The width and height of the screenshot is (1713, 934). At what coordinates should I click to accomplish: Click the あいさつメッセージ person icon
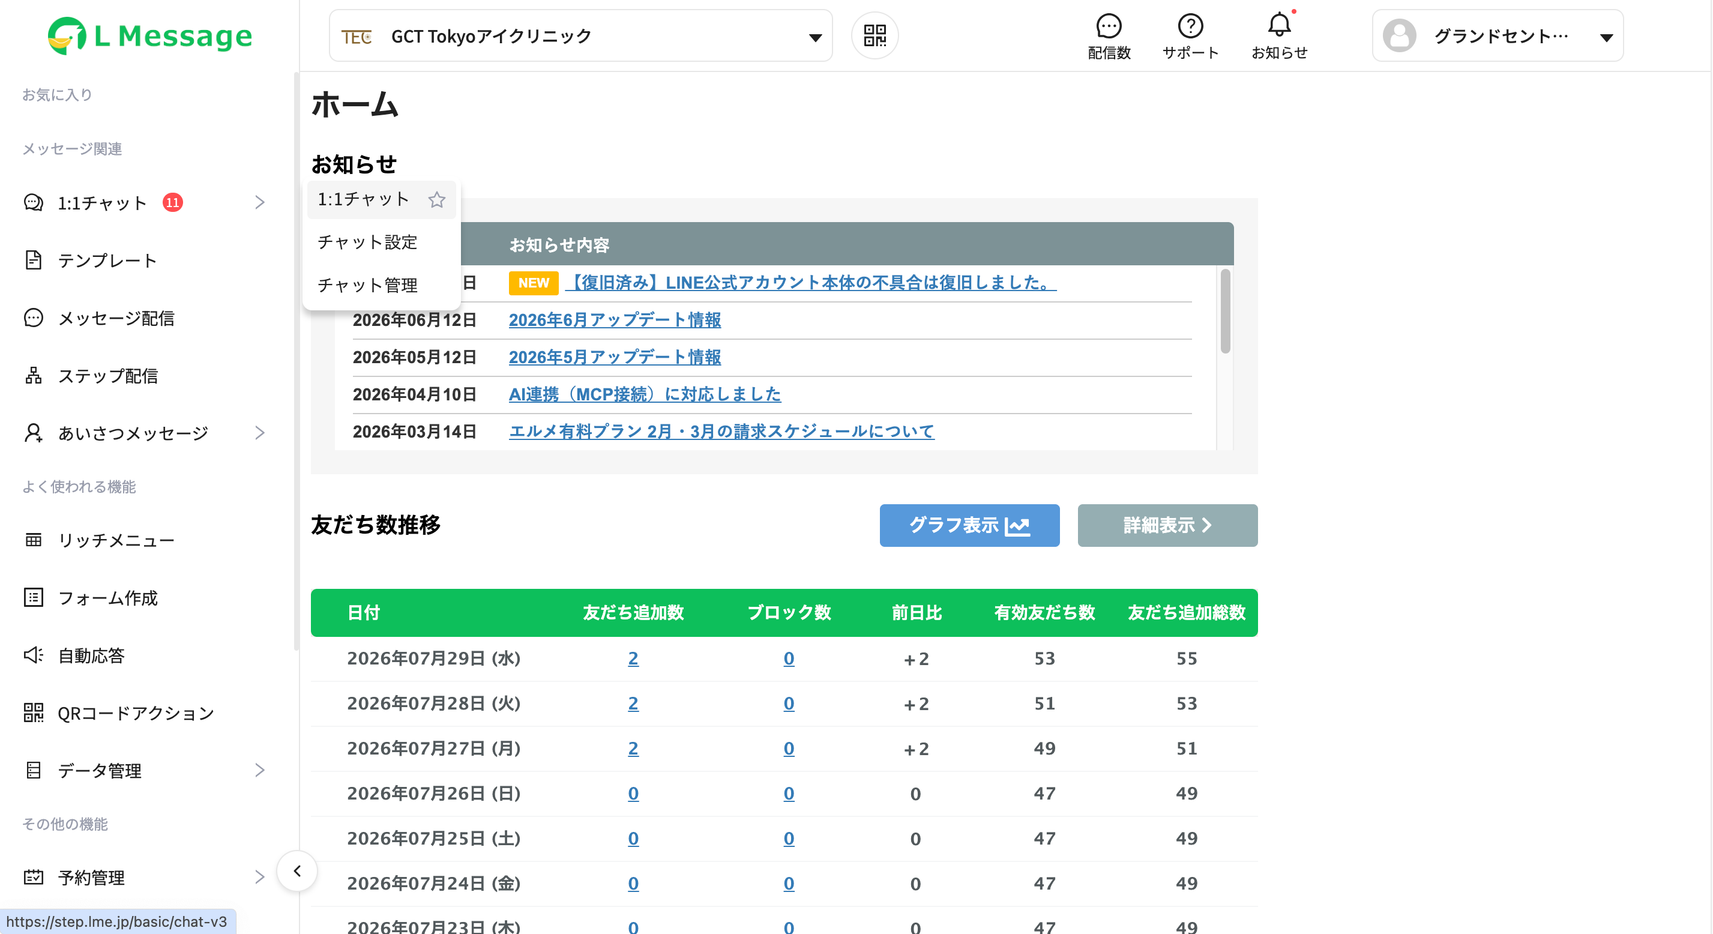click(33, 433)
